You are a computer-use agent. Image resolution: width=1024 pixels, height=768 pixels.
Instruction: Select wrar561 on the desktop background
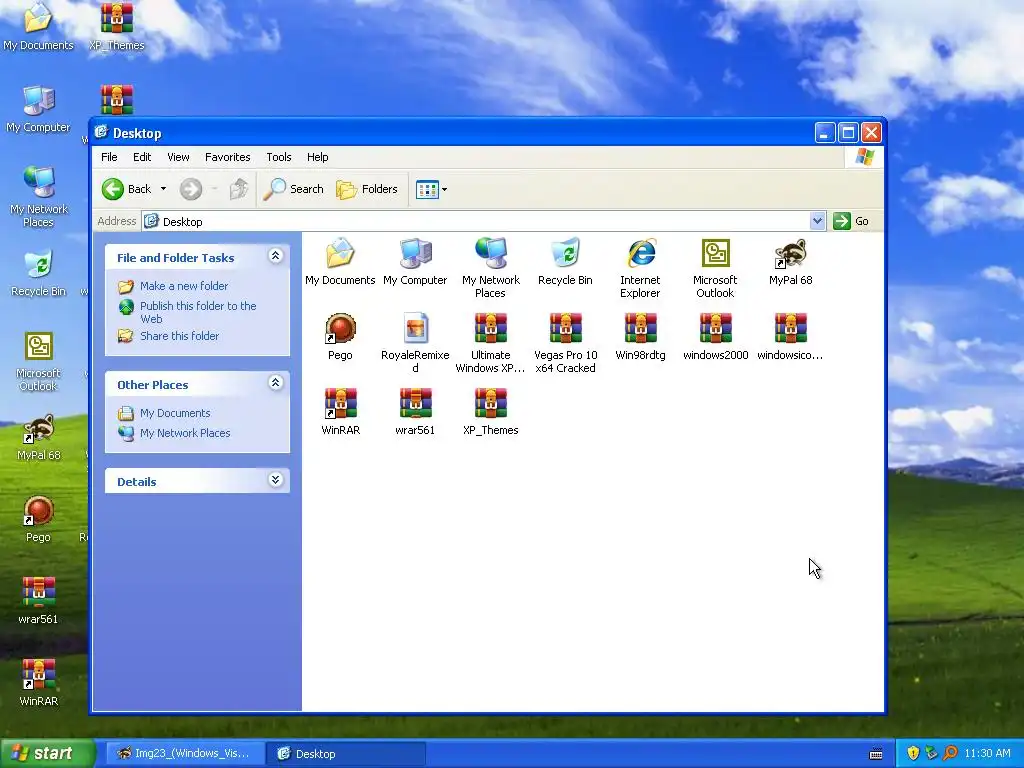coord(38,601)
